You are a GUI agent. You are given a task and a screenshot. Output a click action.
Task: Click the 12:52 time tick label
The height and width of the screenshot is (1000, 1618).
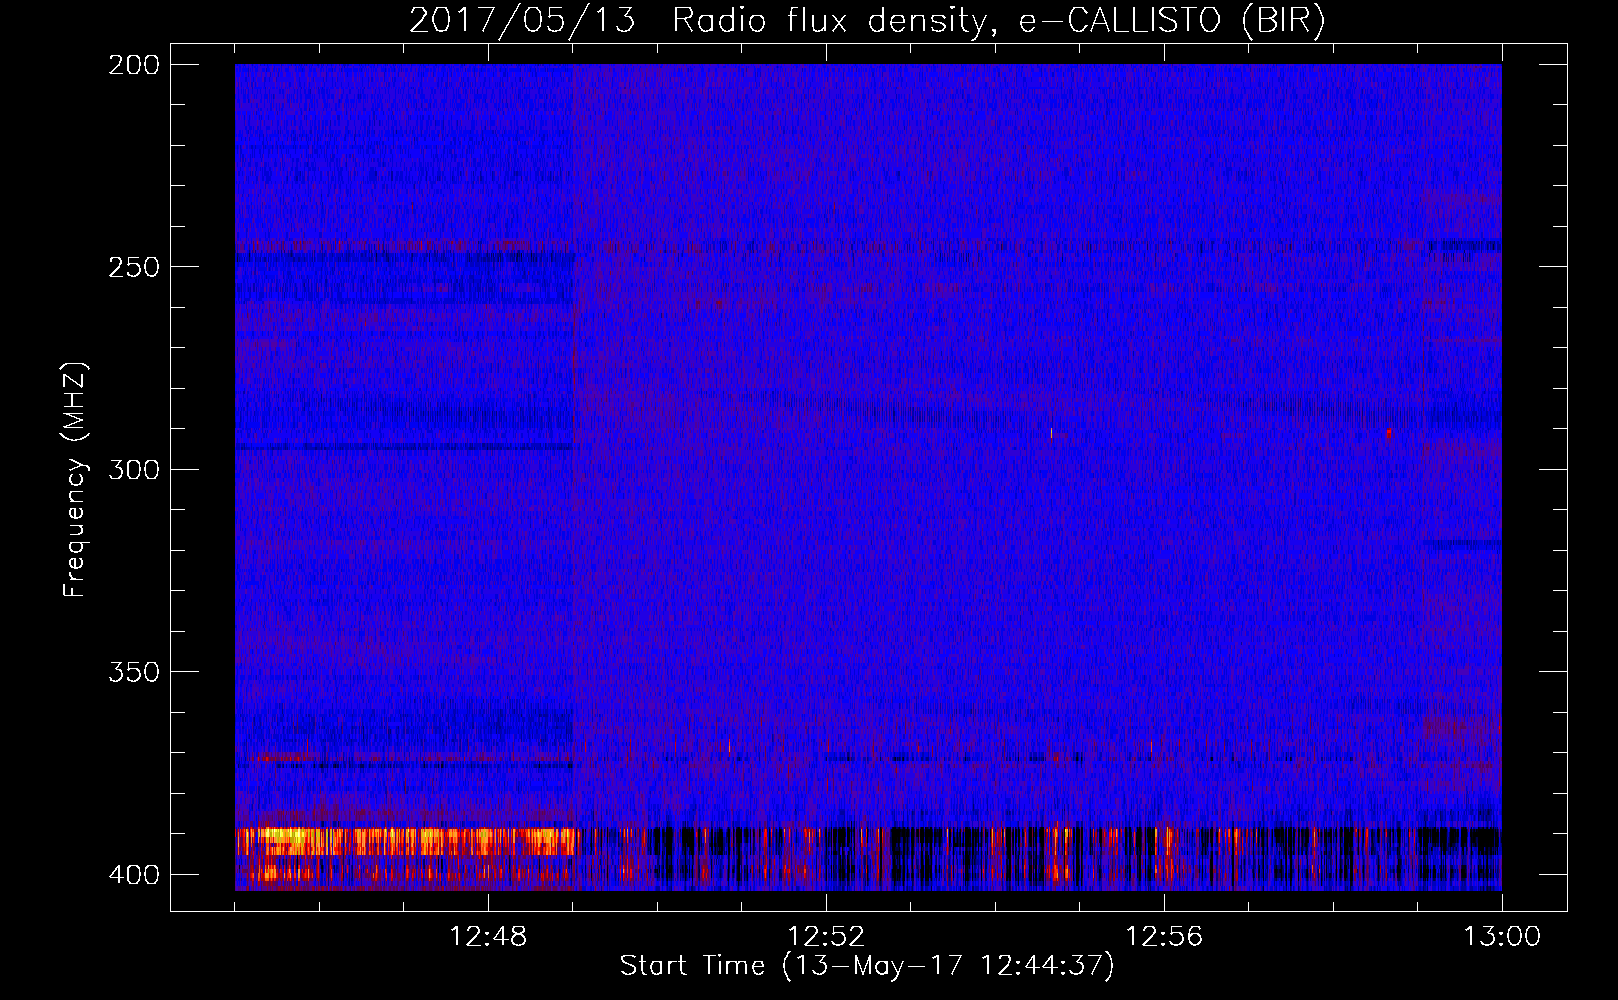[826, 937]
